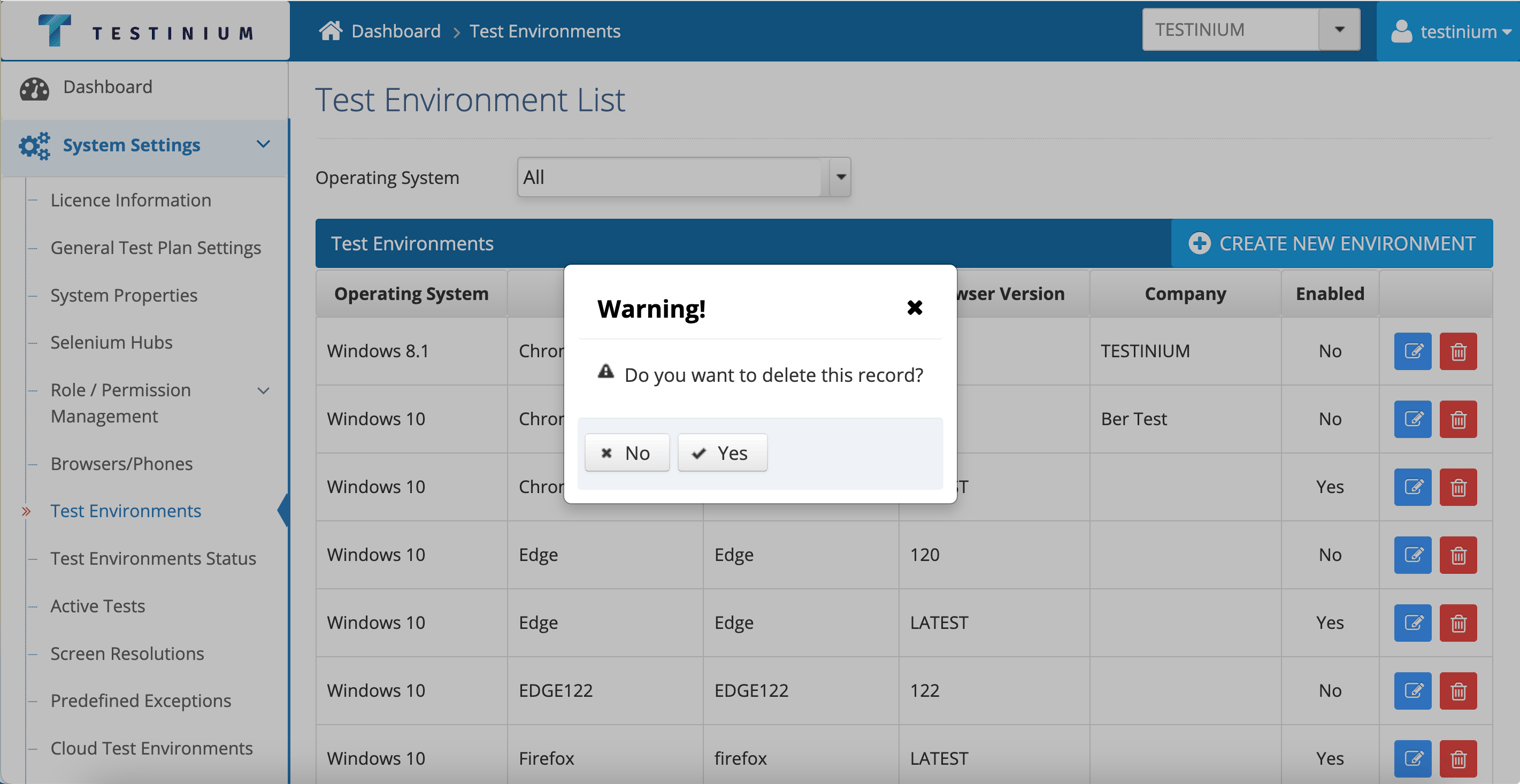Open the Operating System filter dropdown
This screenshot has width=1520, height=784.
(684, 177)
